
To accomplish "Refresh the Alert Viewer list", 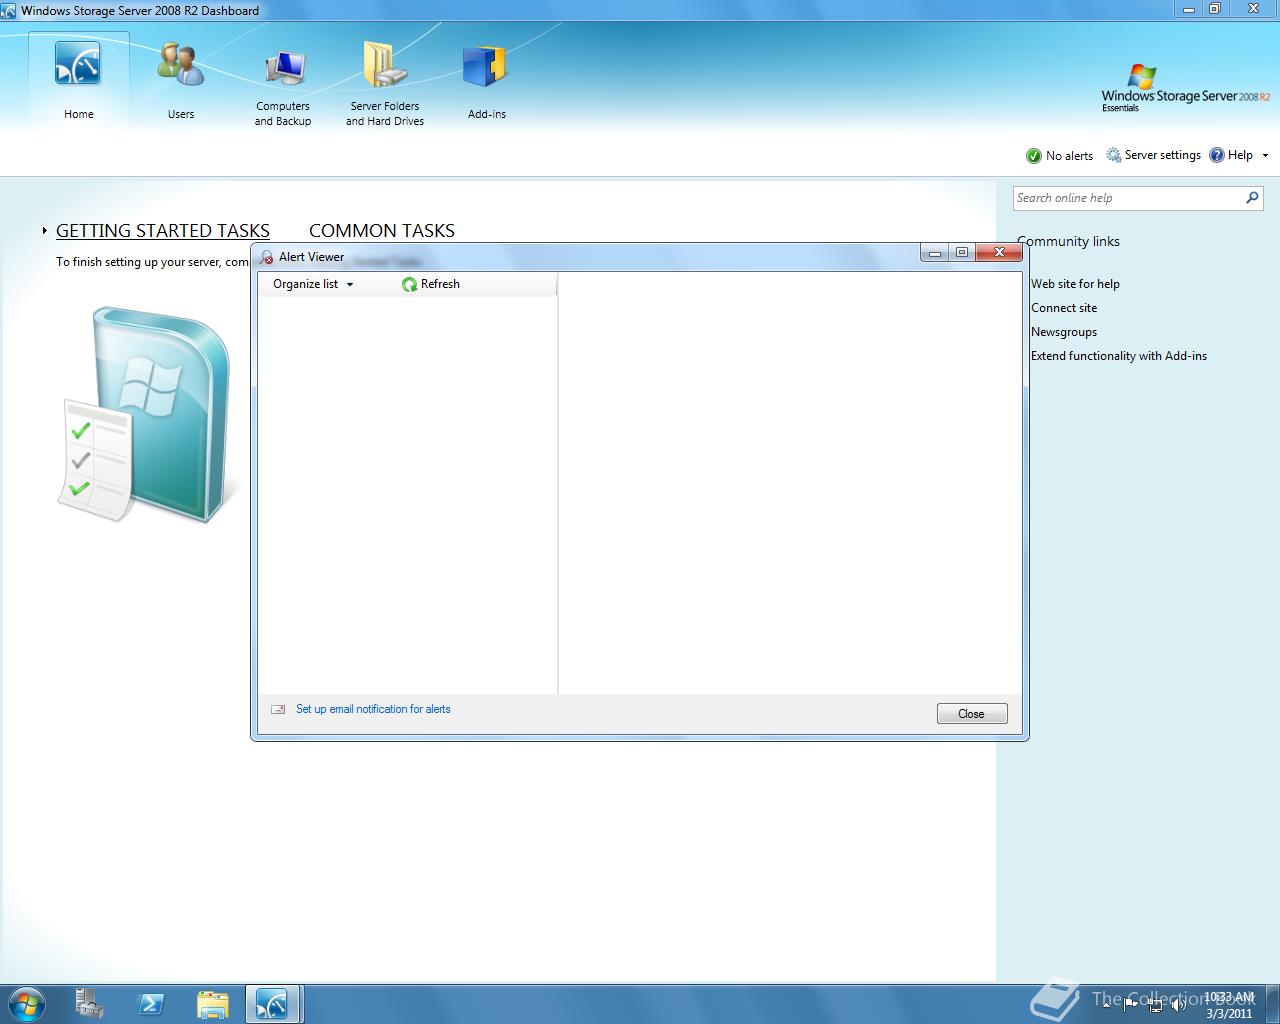I will tap(431, 284).
